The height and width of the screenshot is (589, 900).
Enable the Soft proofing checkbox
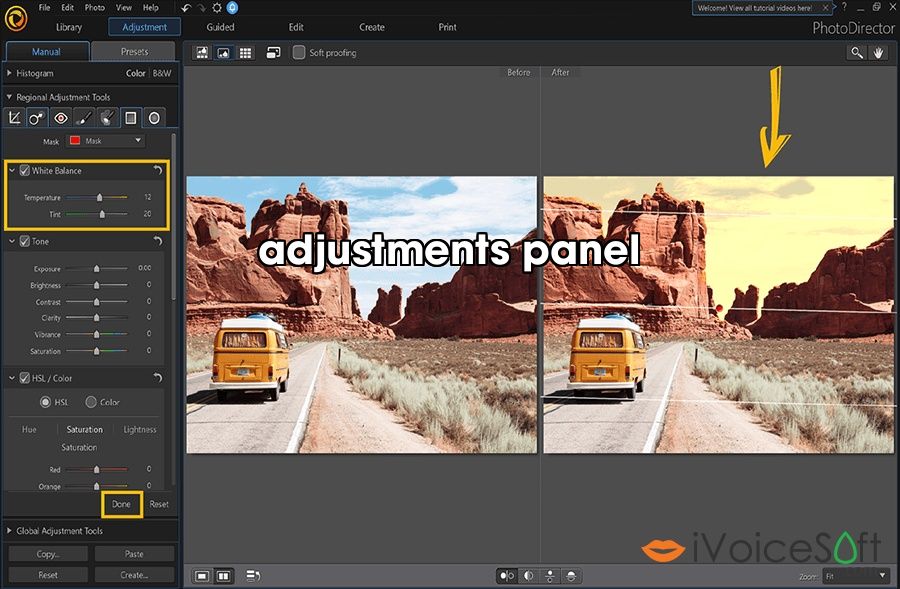[x=299, y=53]
